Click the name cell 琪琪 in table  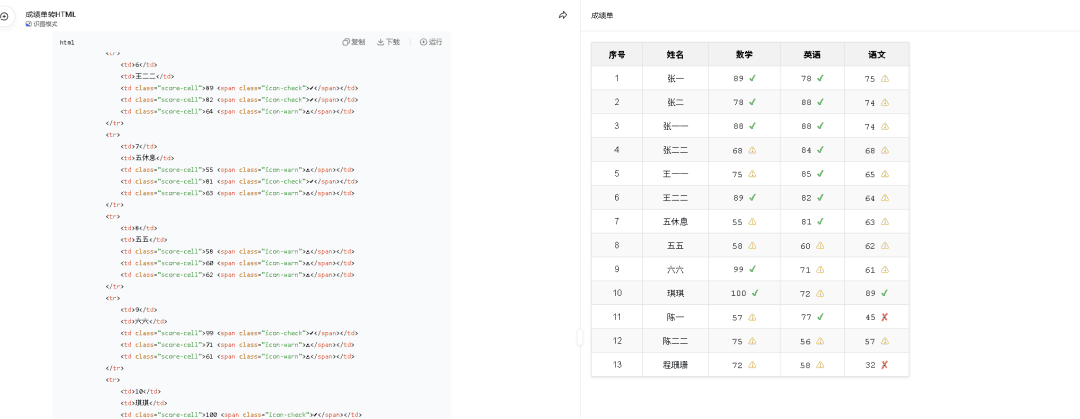676,293
